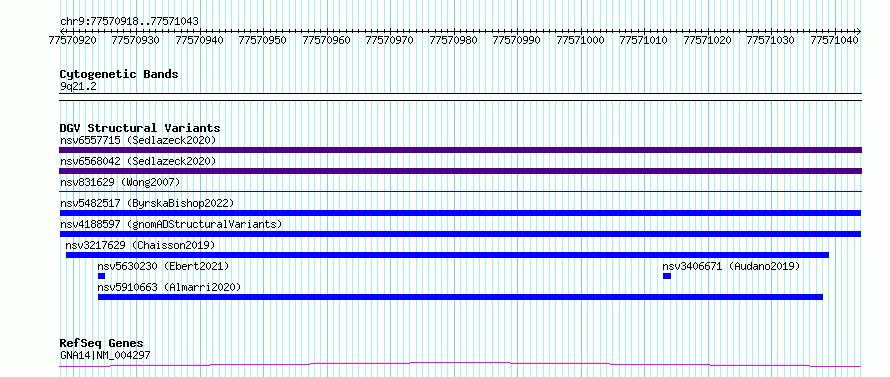
Task: Open nsv5482517 (ByrskaBishop2022) variant label
Action: (147, 203)
